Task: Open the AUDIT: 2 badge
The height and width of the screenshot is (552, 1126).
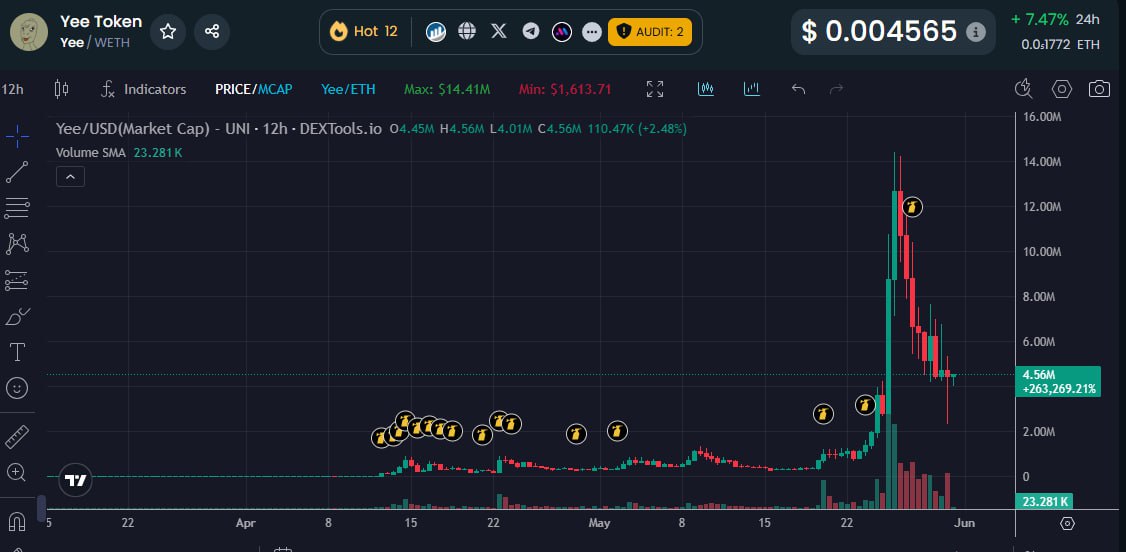Action: click(x=650, y=32)
